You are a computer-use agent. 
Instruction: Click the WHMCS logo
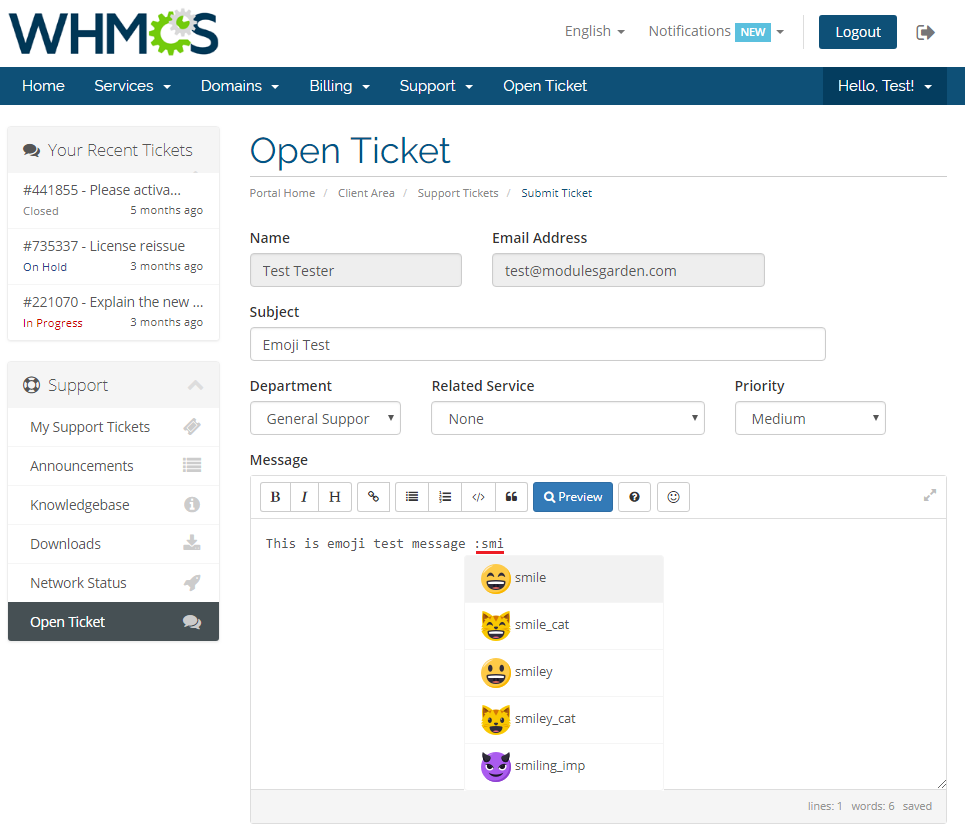(114, 33)
